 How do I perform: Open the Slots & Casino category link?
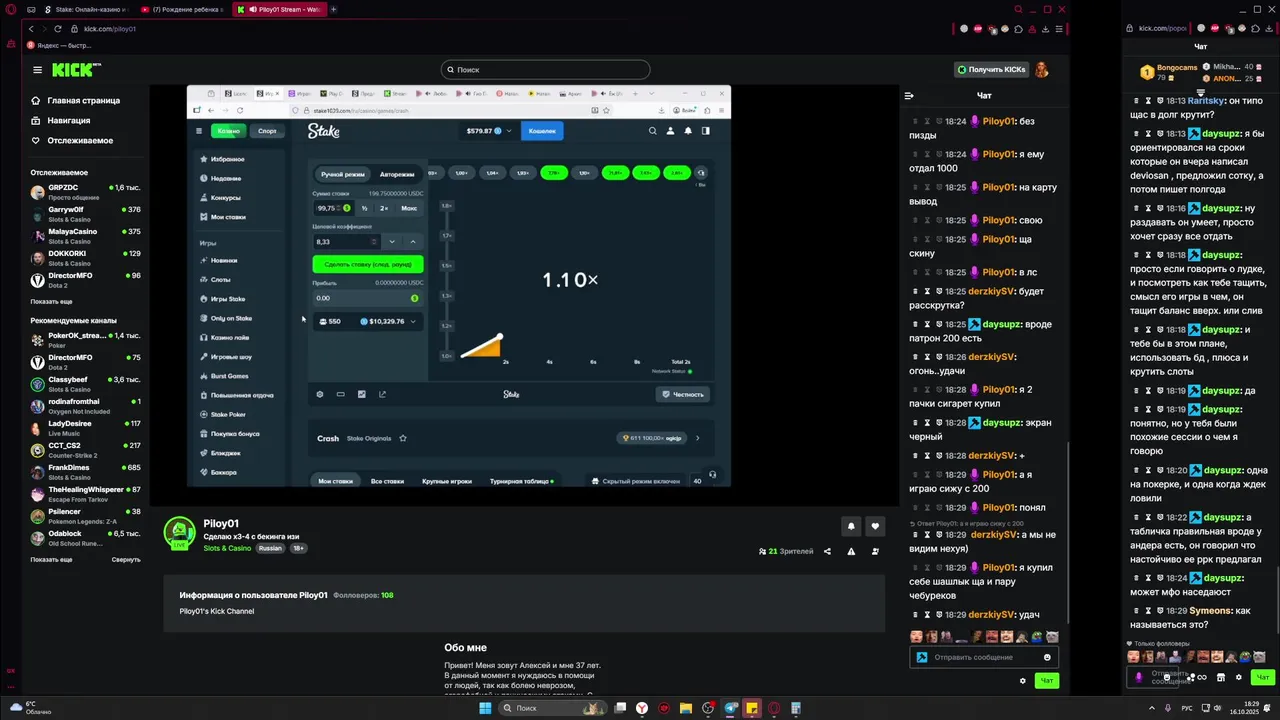pyautogui.click(x=228, y=548)
